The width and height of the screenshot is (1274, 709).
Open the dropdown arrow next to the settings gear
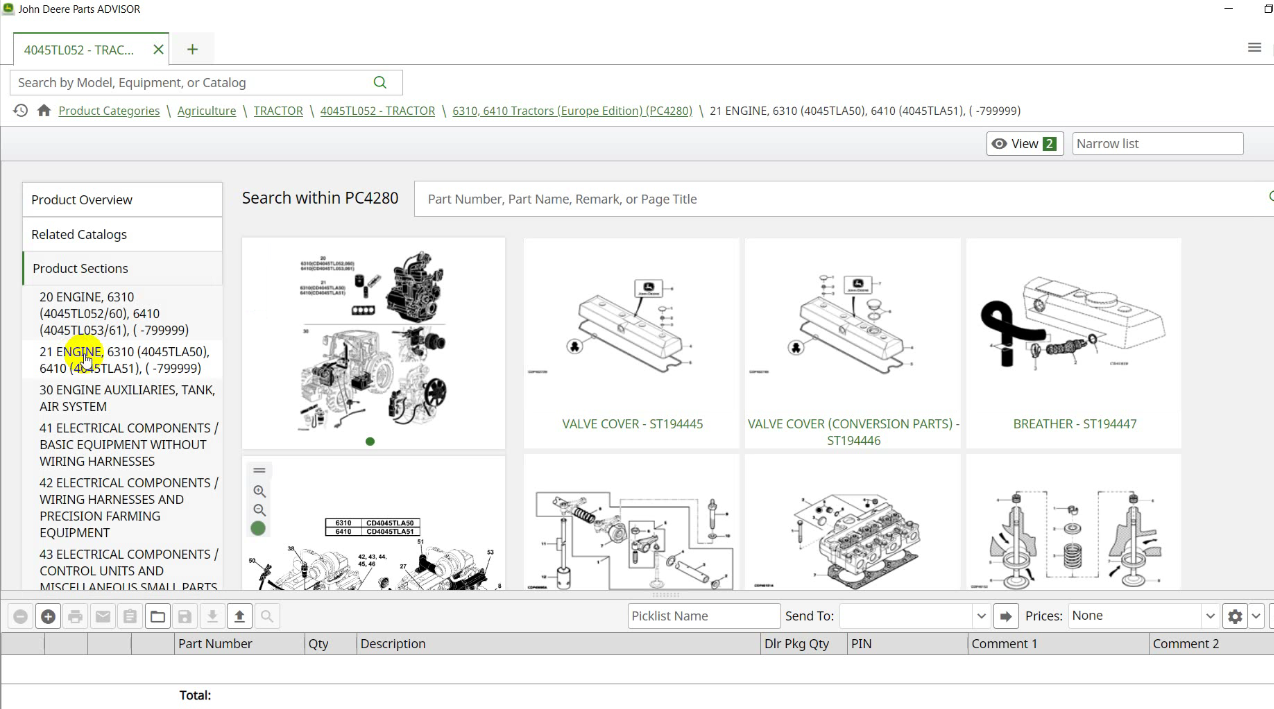[1257, 616]
